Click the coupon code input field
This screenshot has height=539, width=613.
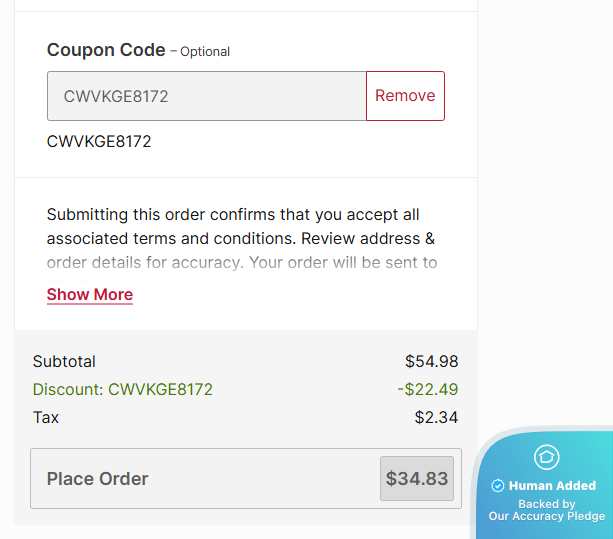pos(206,96)
